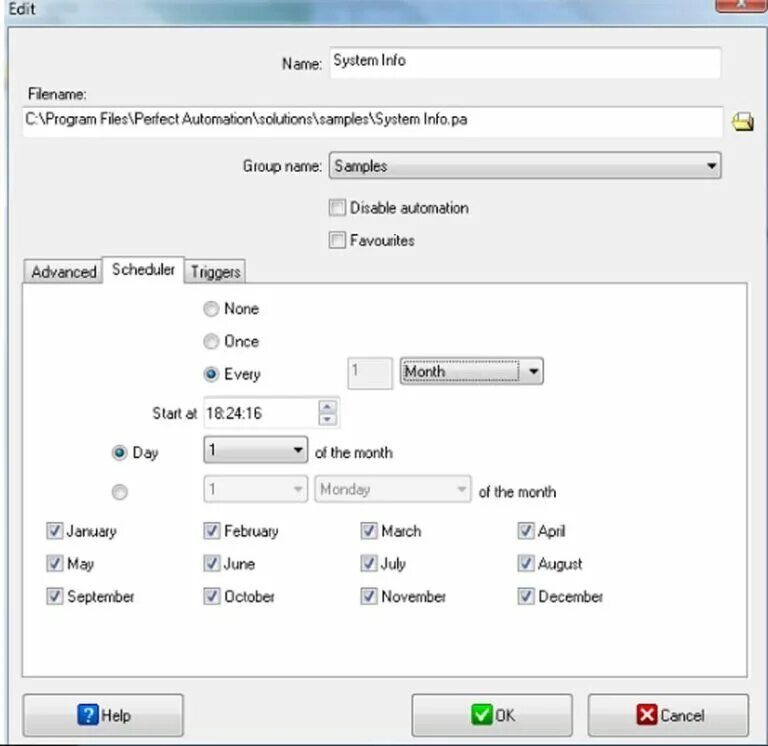Screen dimensions: 768x746
Task: Select the weekday of the month radio
Action: [120, 492]
